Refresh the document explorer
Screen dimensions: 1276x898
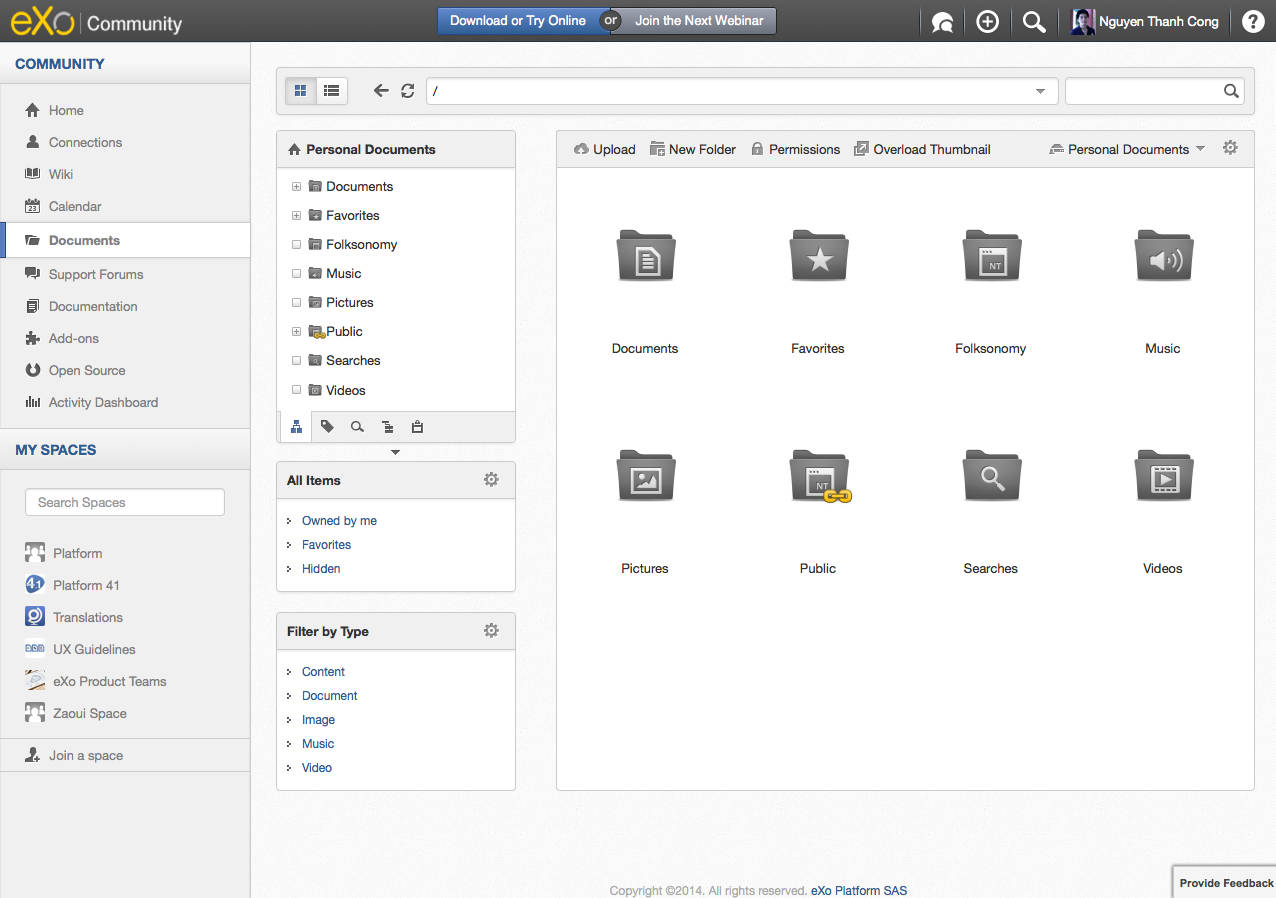pyautogui.click(x=407, y=91)
